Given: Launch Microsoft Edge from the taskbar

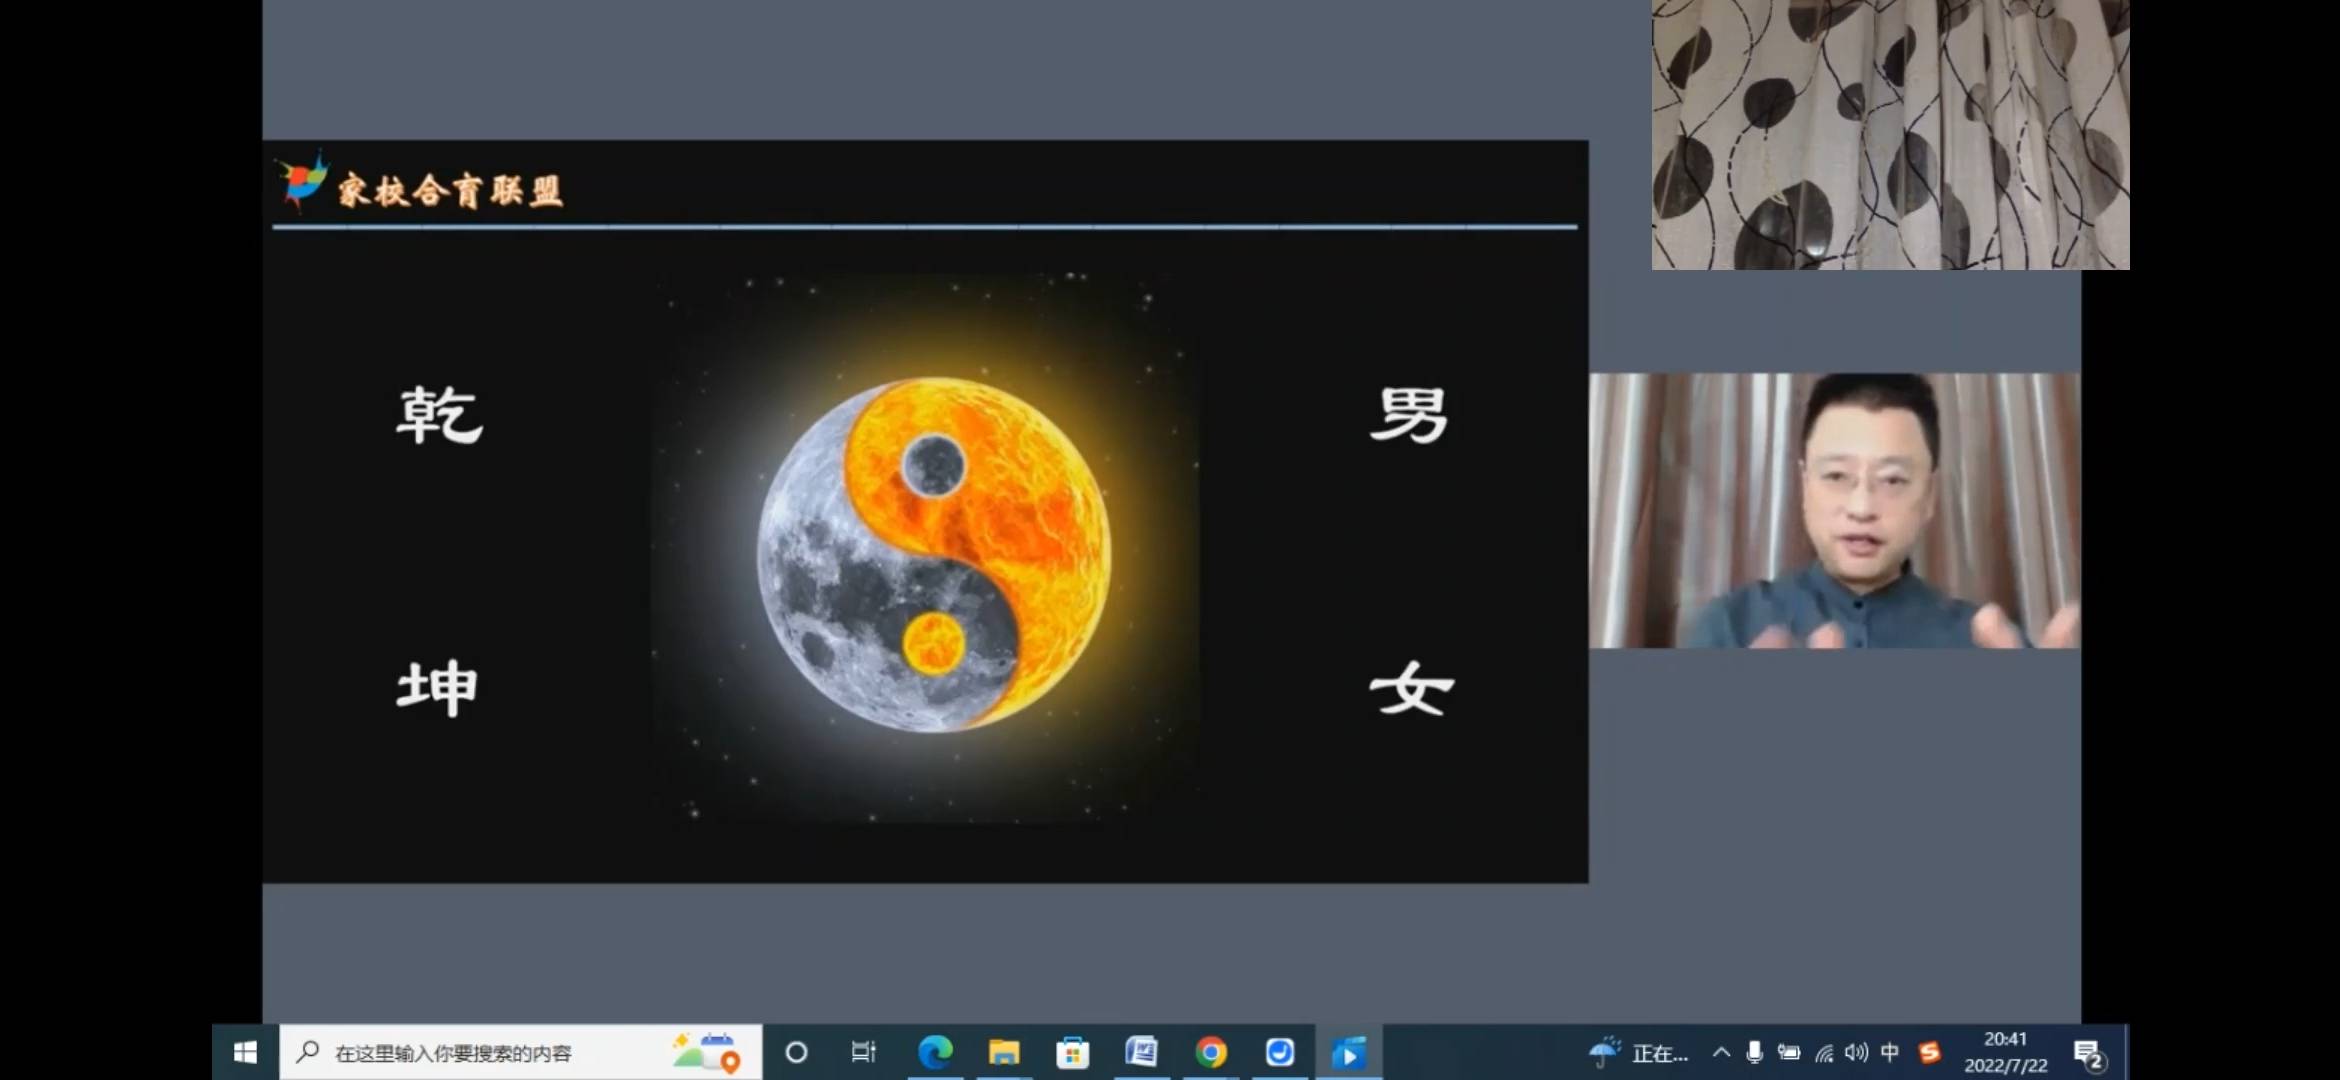Looking at the screenshot, I should (x=935, y=1052).
